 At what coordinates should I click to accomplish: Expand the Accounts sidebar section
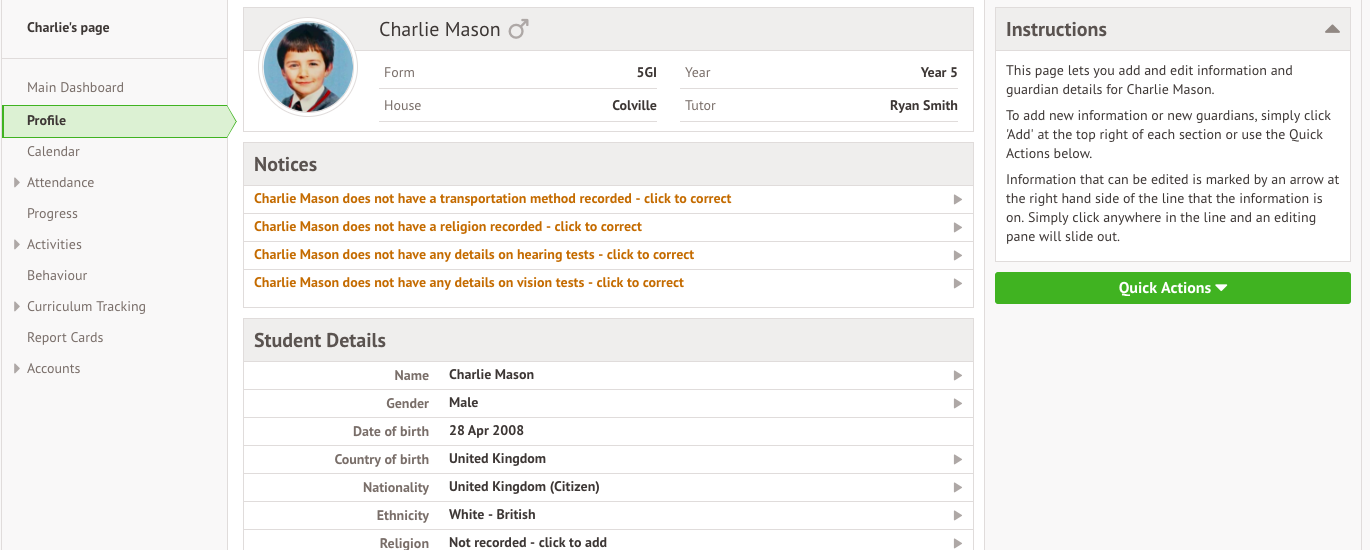pyautogui.click(x=17, y=368)
